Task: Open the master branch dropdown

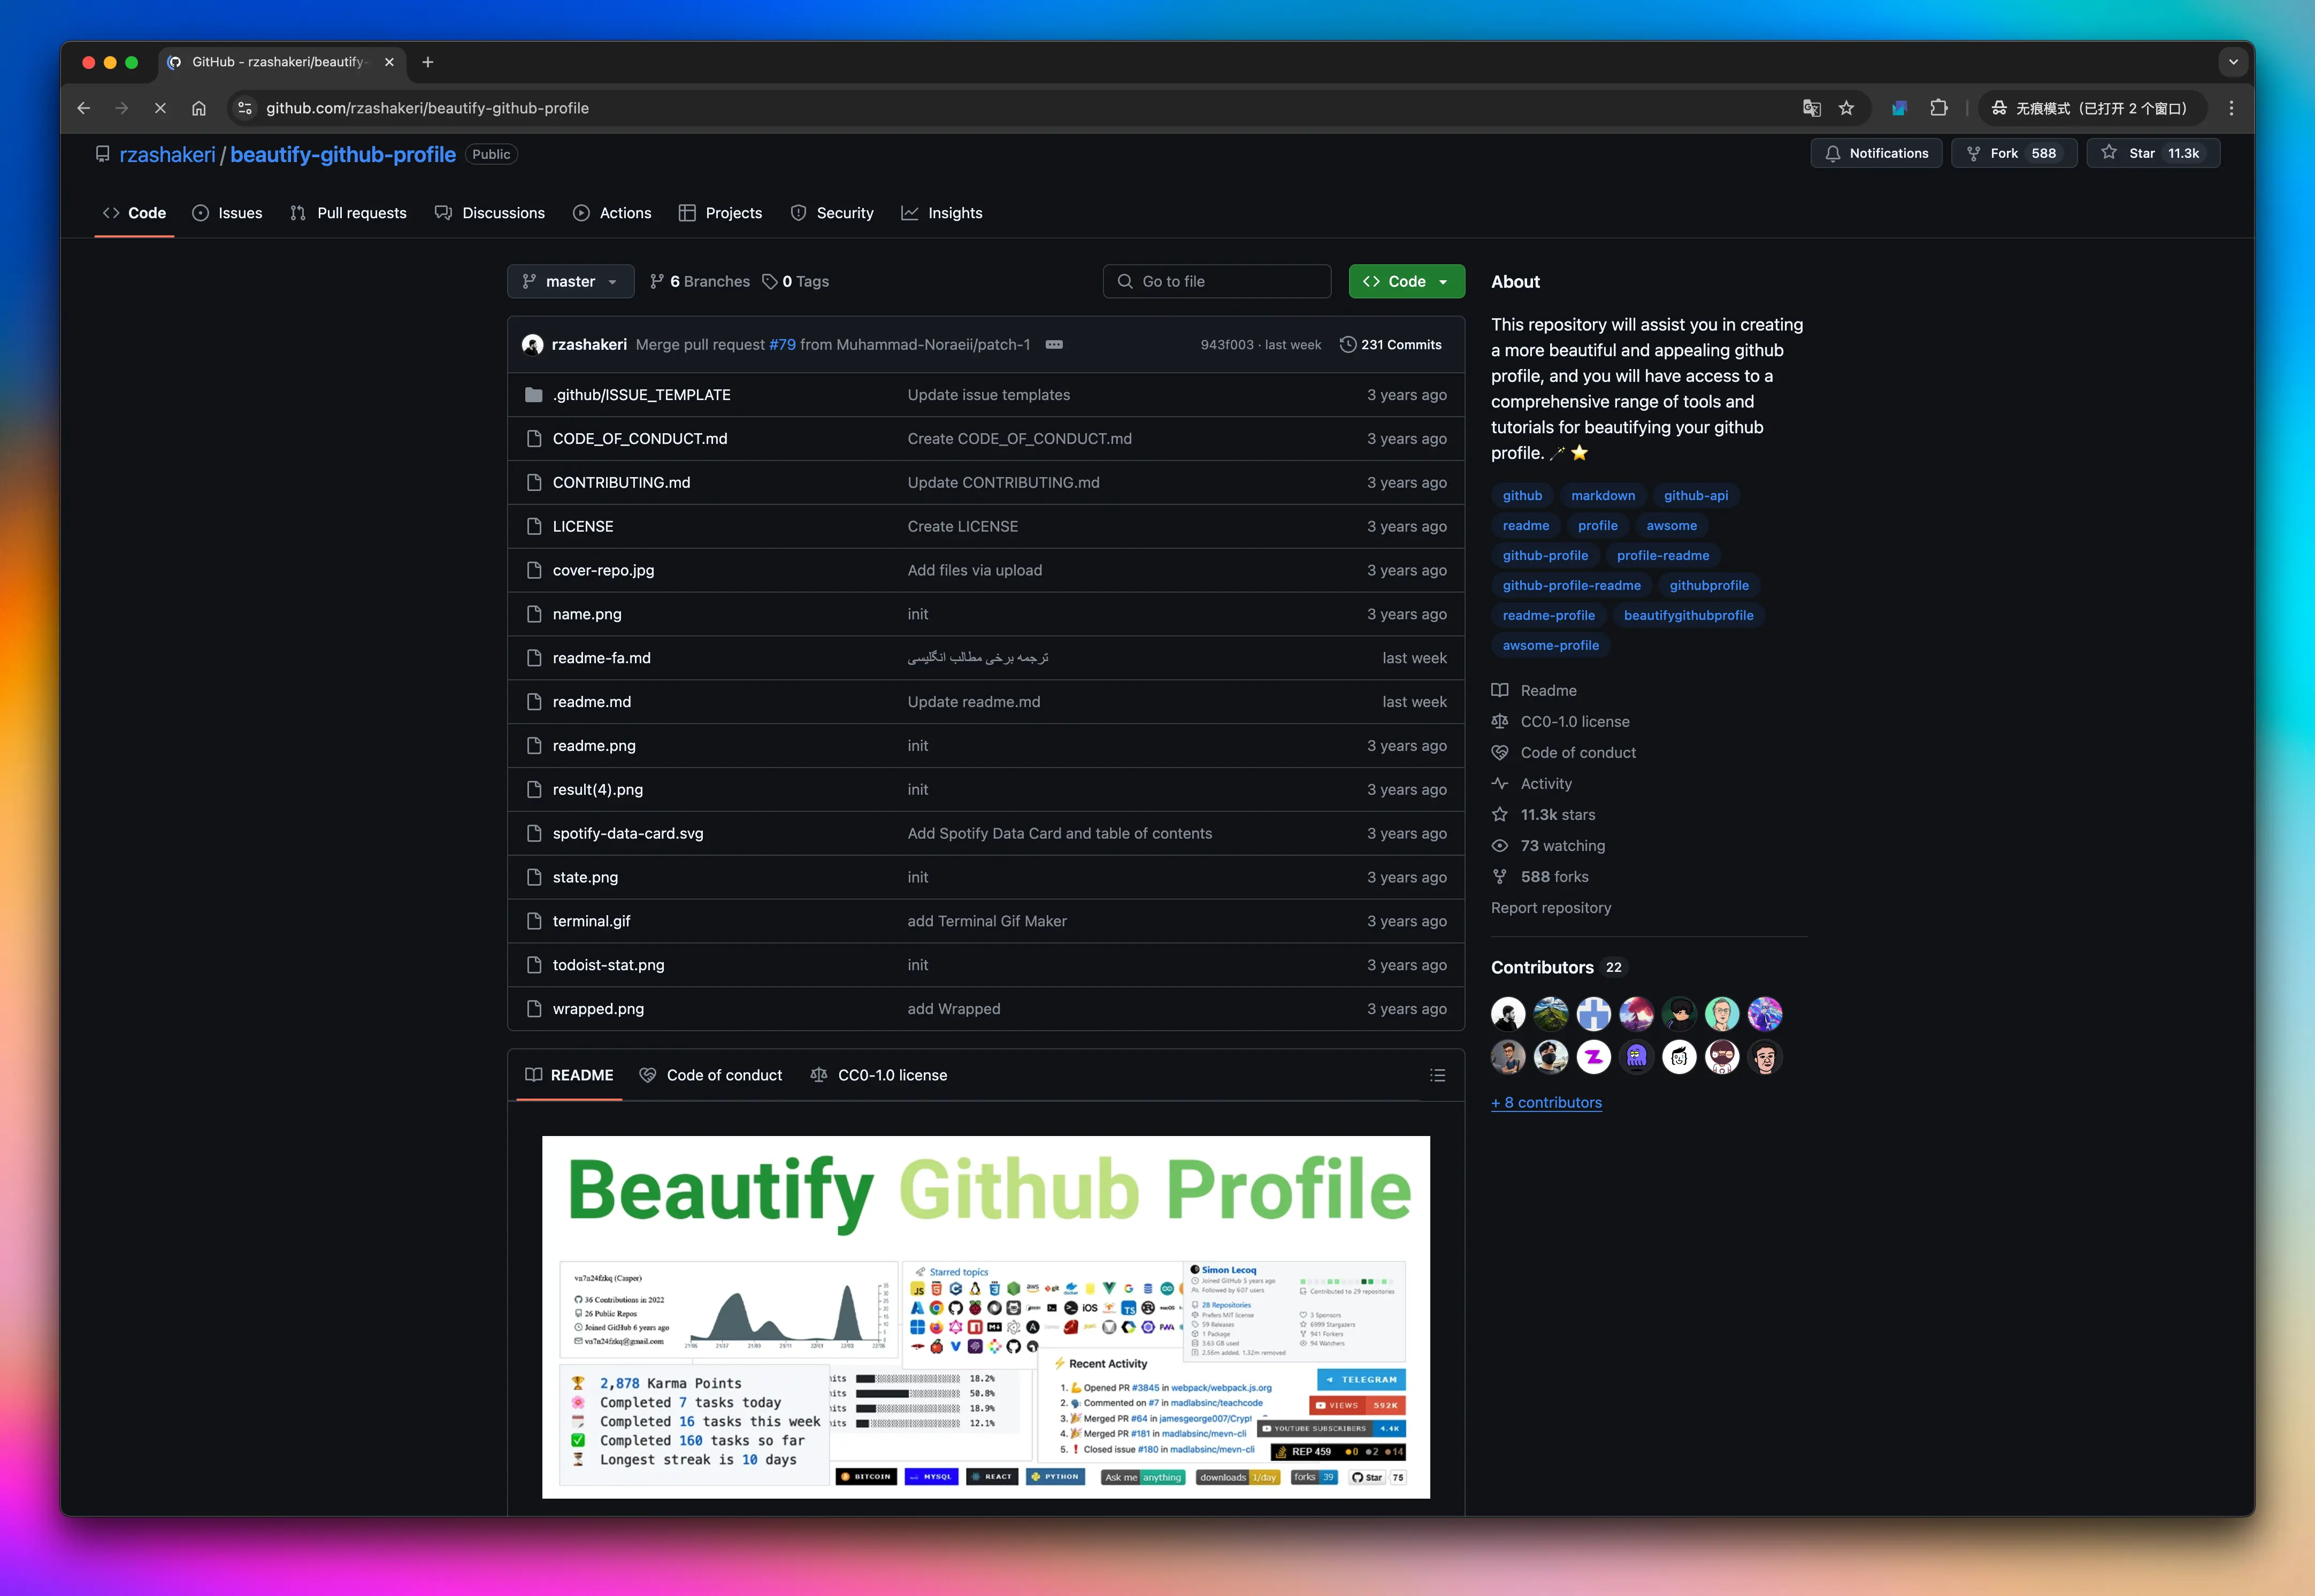Action: [x=570, y=281]
